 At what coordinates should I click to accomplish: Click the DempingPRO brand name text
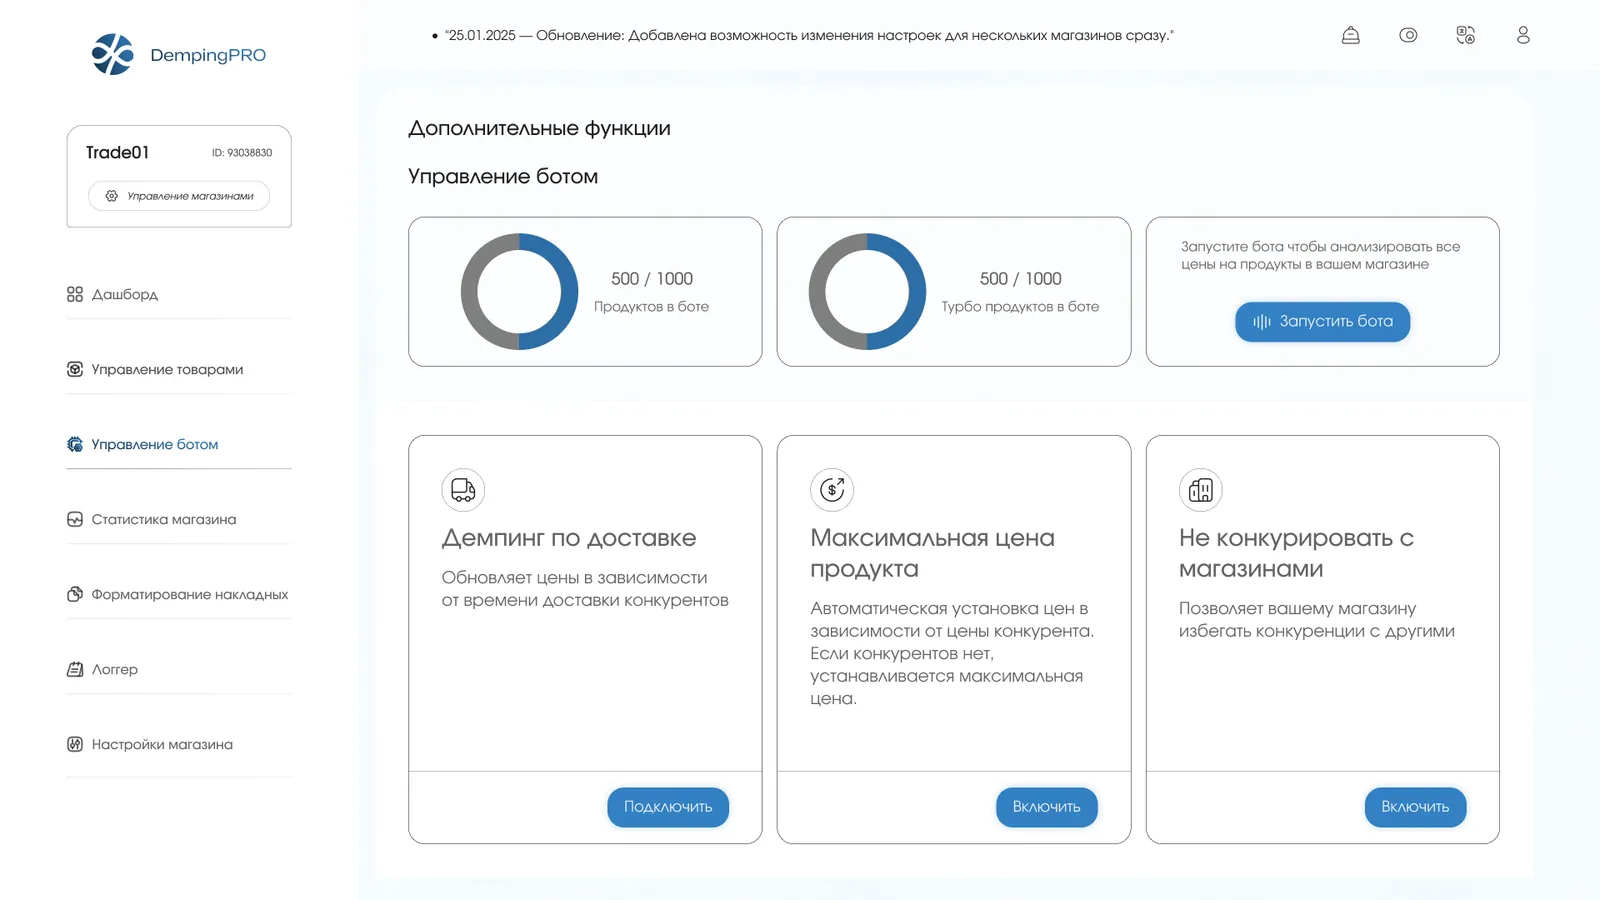(x=208, y=55)
